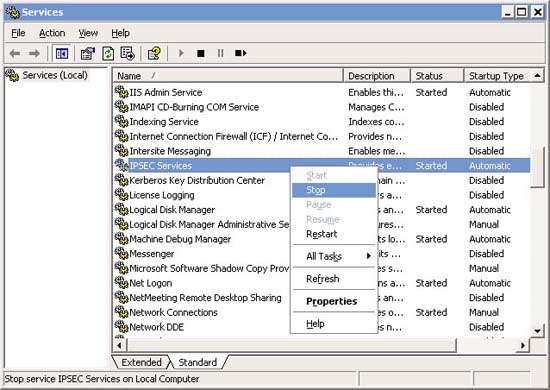
Task: Click the Back arrow toolbar icon
Action: (x=15, y=53)
